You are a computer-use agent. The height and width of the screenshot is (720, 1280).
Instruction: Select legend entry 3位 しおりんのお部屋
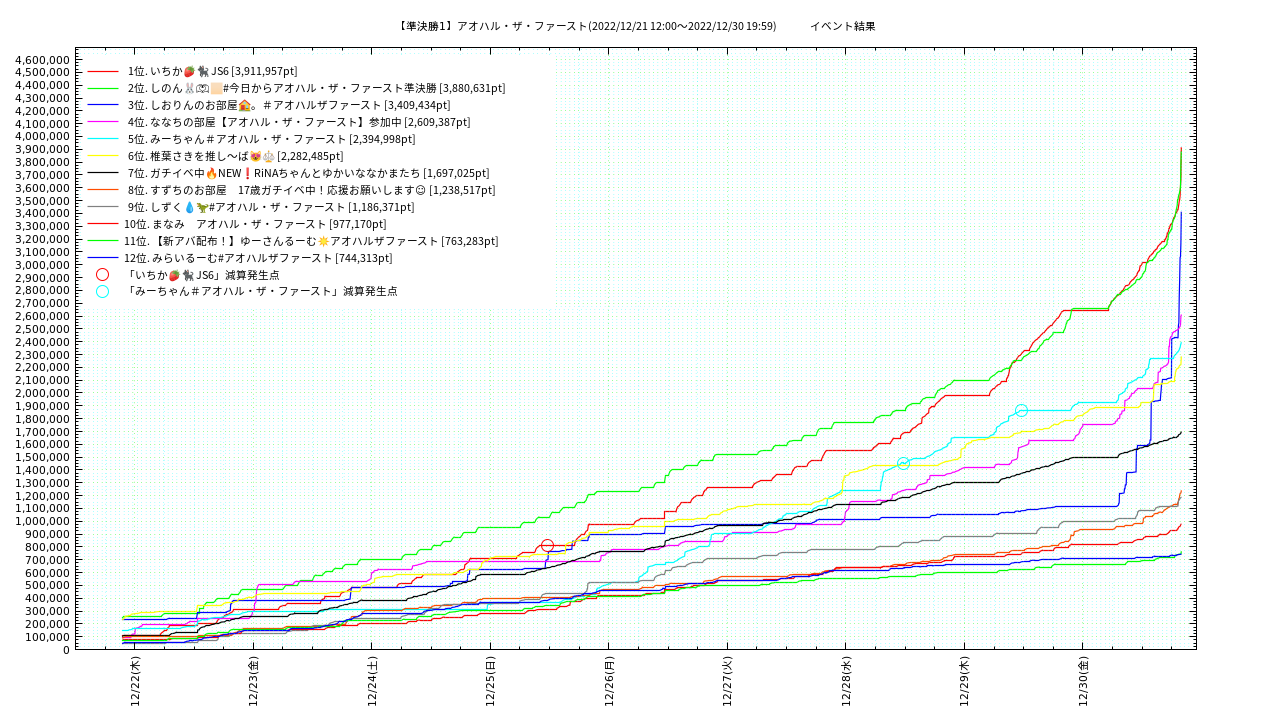[x=289, y=105]
